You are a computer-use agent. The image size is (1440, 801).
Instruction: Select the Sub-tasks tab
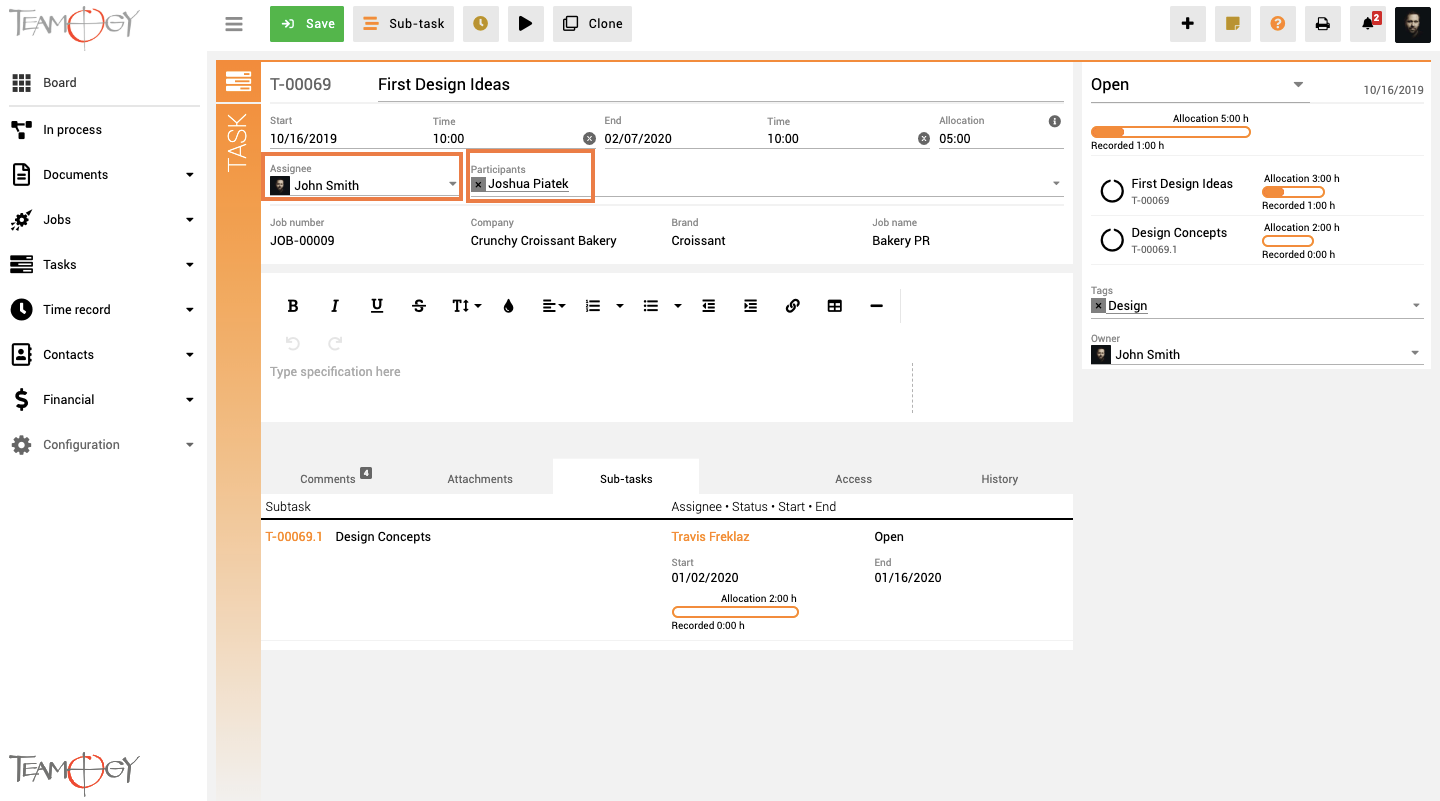coord(626,479)
